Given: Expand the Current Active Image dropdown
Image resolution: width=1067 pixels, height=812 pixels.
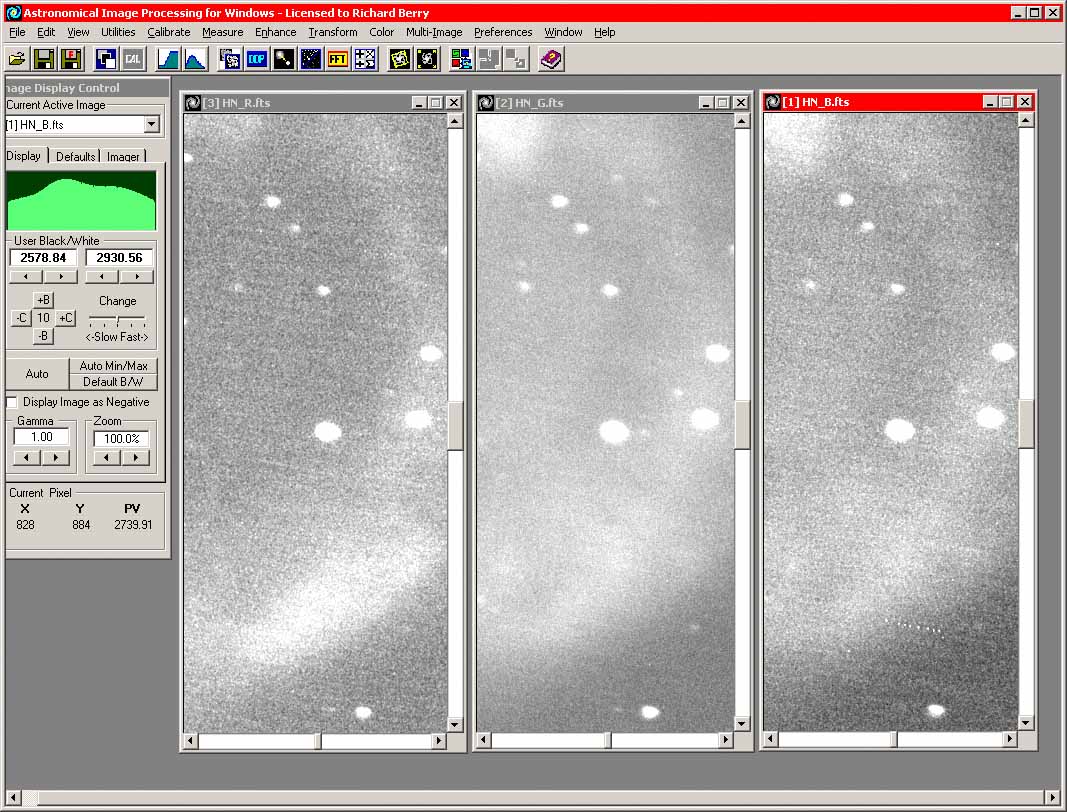Looking at the screenshot, I should tap(151, 124).
